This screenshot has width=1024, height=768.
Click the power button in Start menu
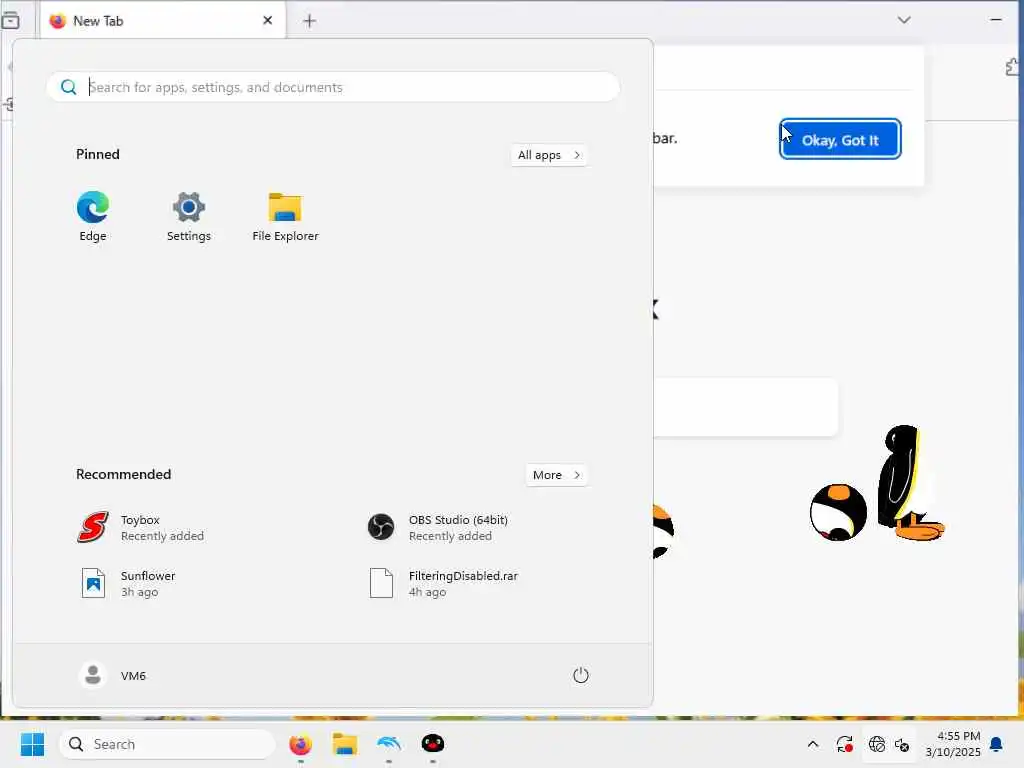click(x=581, y=675)
